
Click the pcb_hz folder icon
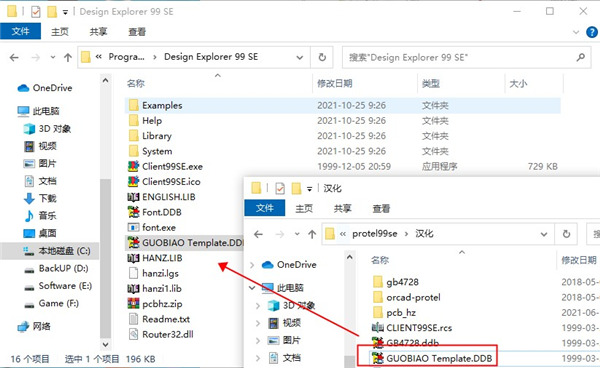[x=378, y=313]
